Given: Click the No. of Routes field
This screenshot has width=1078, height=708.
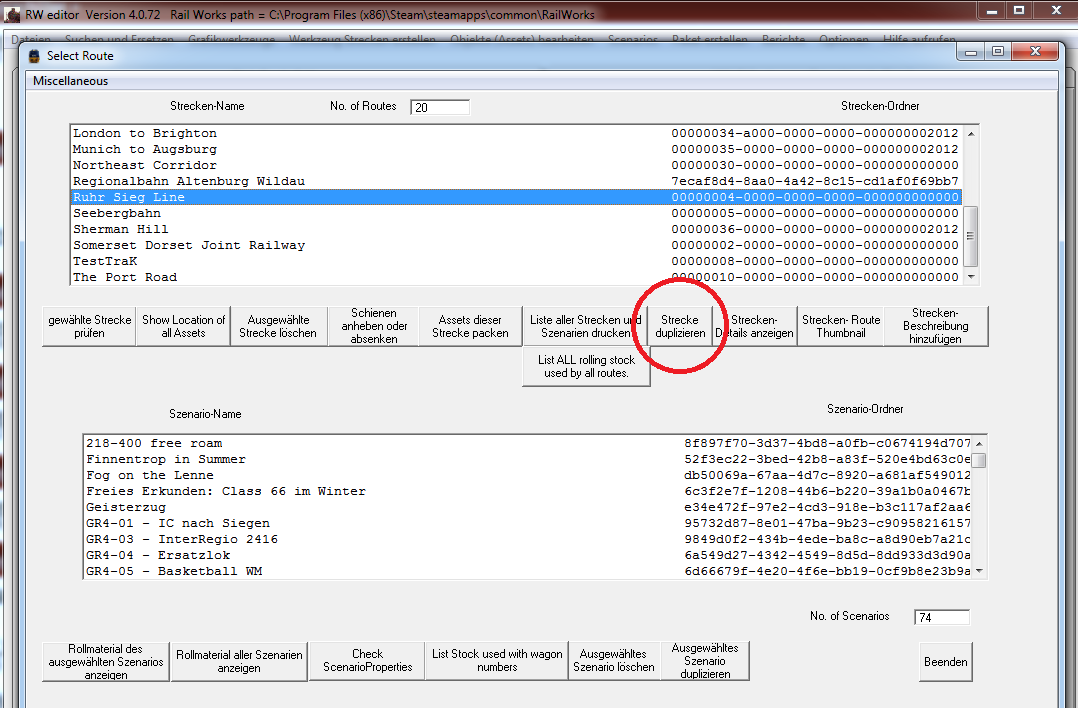Looking at the screenshot, I should point(439,107).
